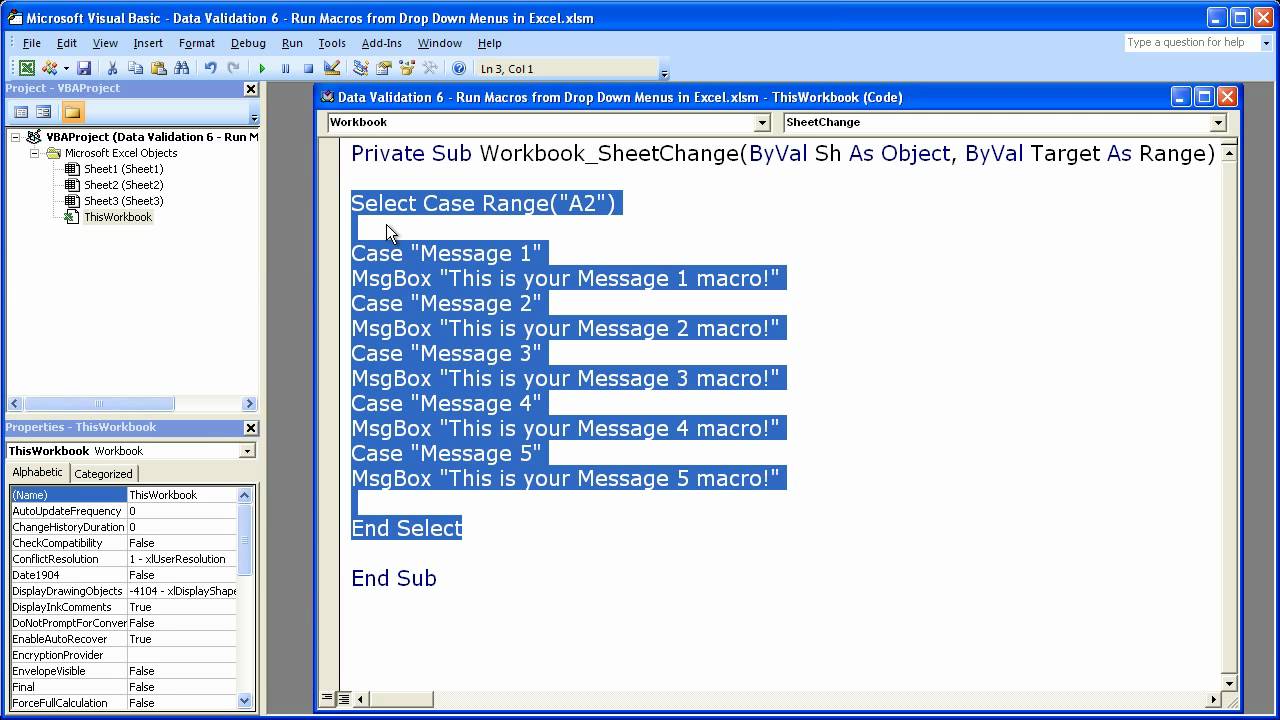Image resolution: width=1280 pixels, height=720 pixels.
Task: Click the Toolbox icon
Action: pyautogui.click(x=430, y=68)
